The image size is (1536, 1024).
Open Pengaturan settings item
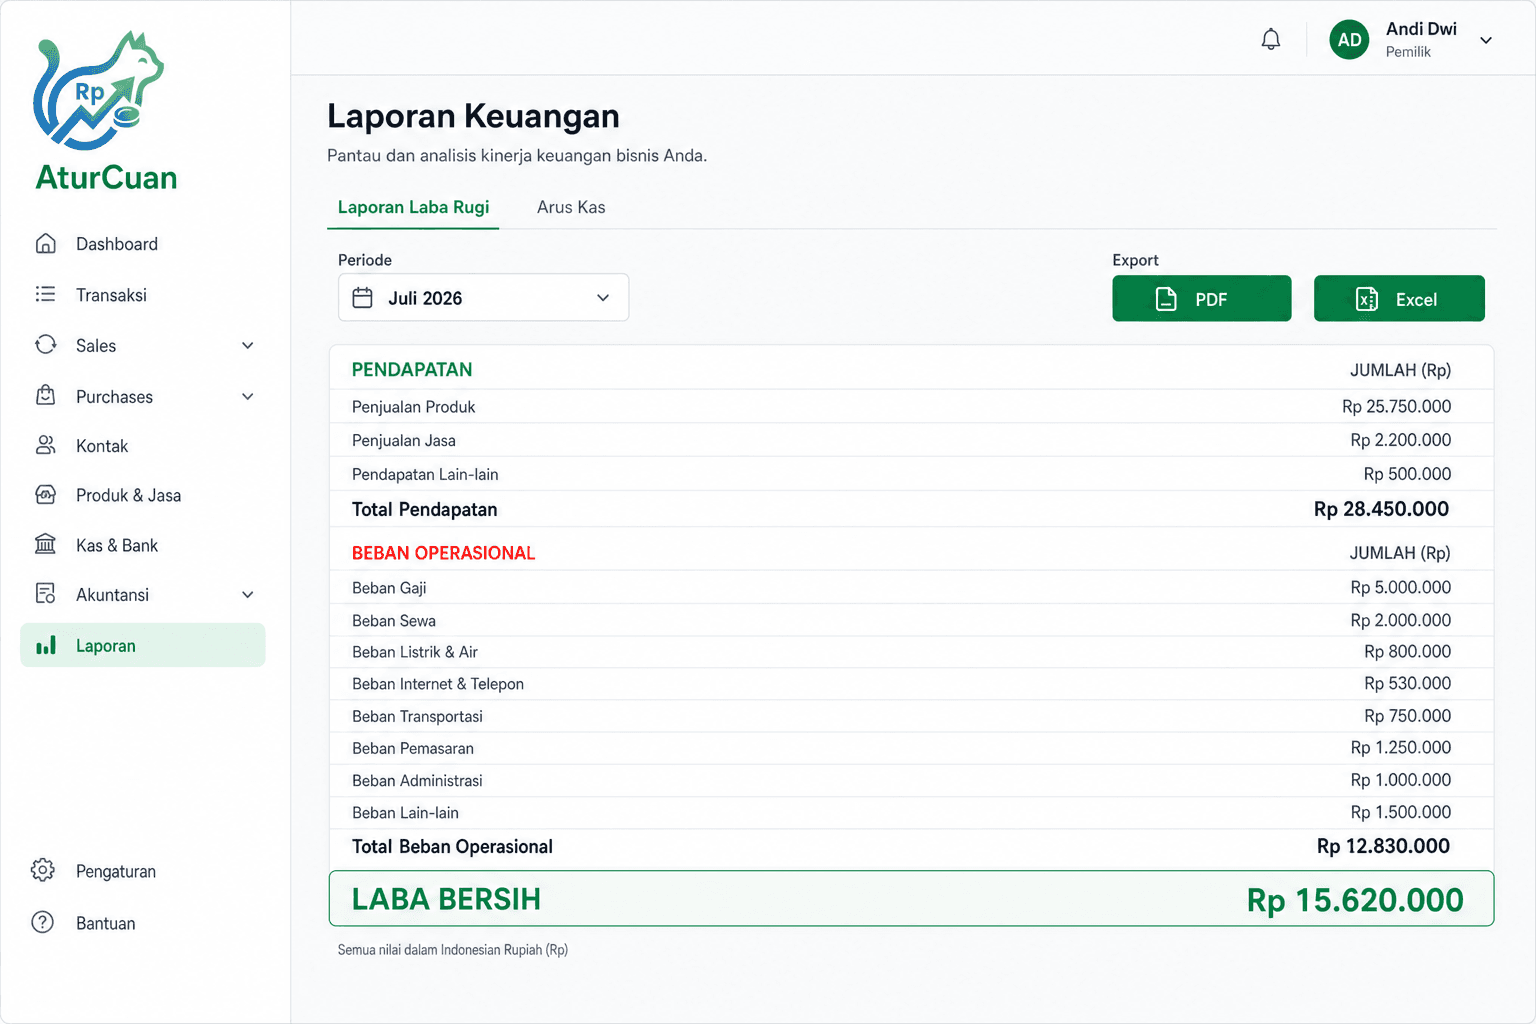coord(143,871)
